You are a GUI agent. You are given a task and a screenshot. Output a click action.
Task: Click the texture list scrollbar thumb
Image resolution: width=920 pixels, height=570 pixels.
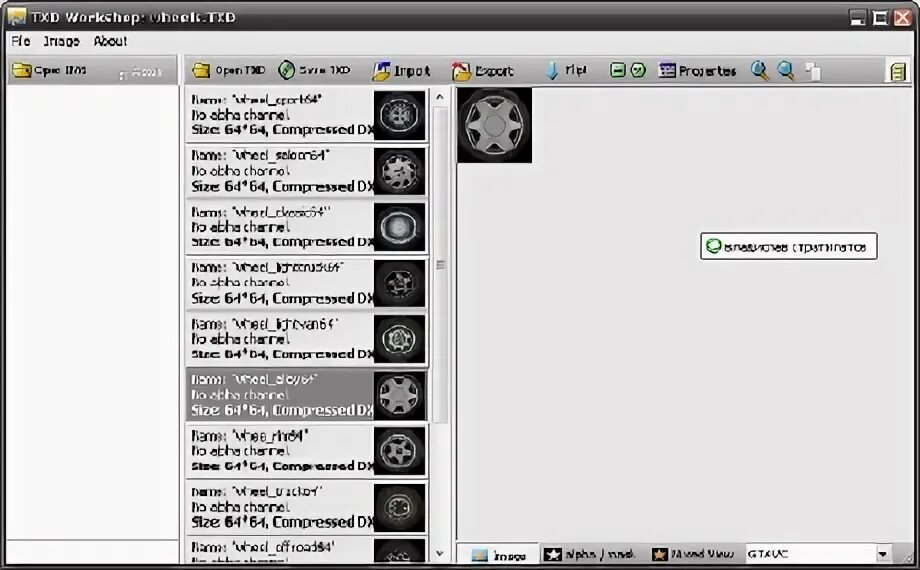440,265
